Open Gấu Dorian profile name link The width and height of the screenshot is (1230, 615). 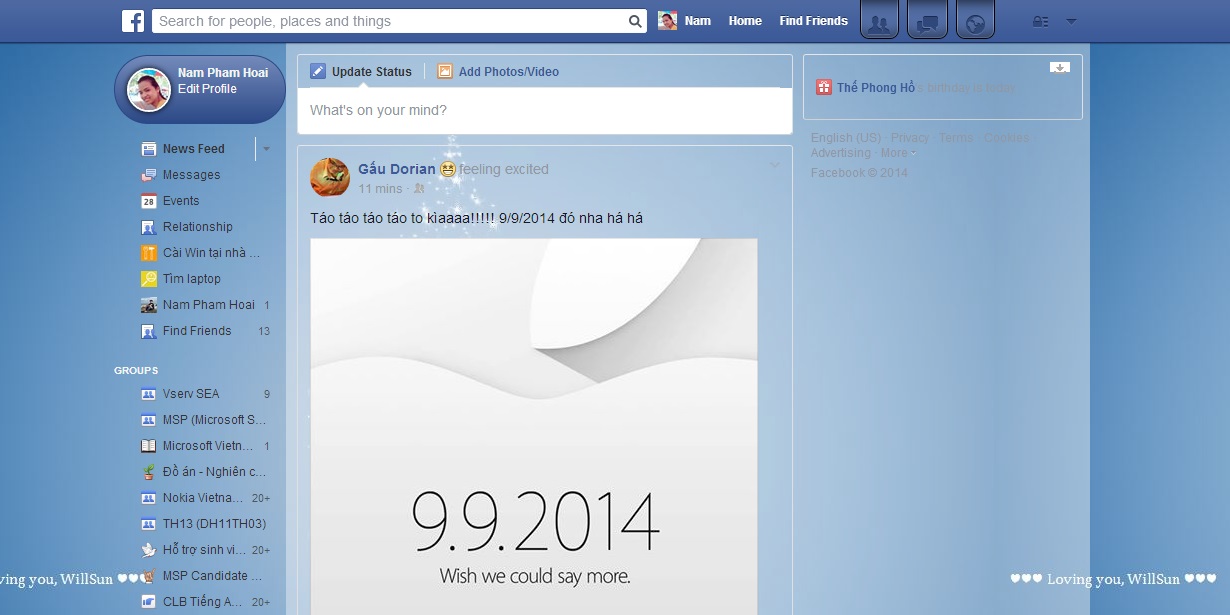click(397, 169)
